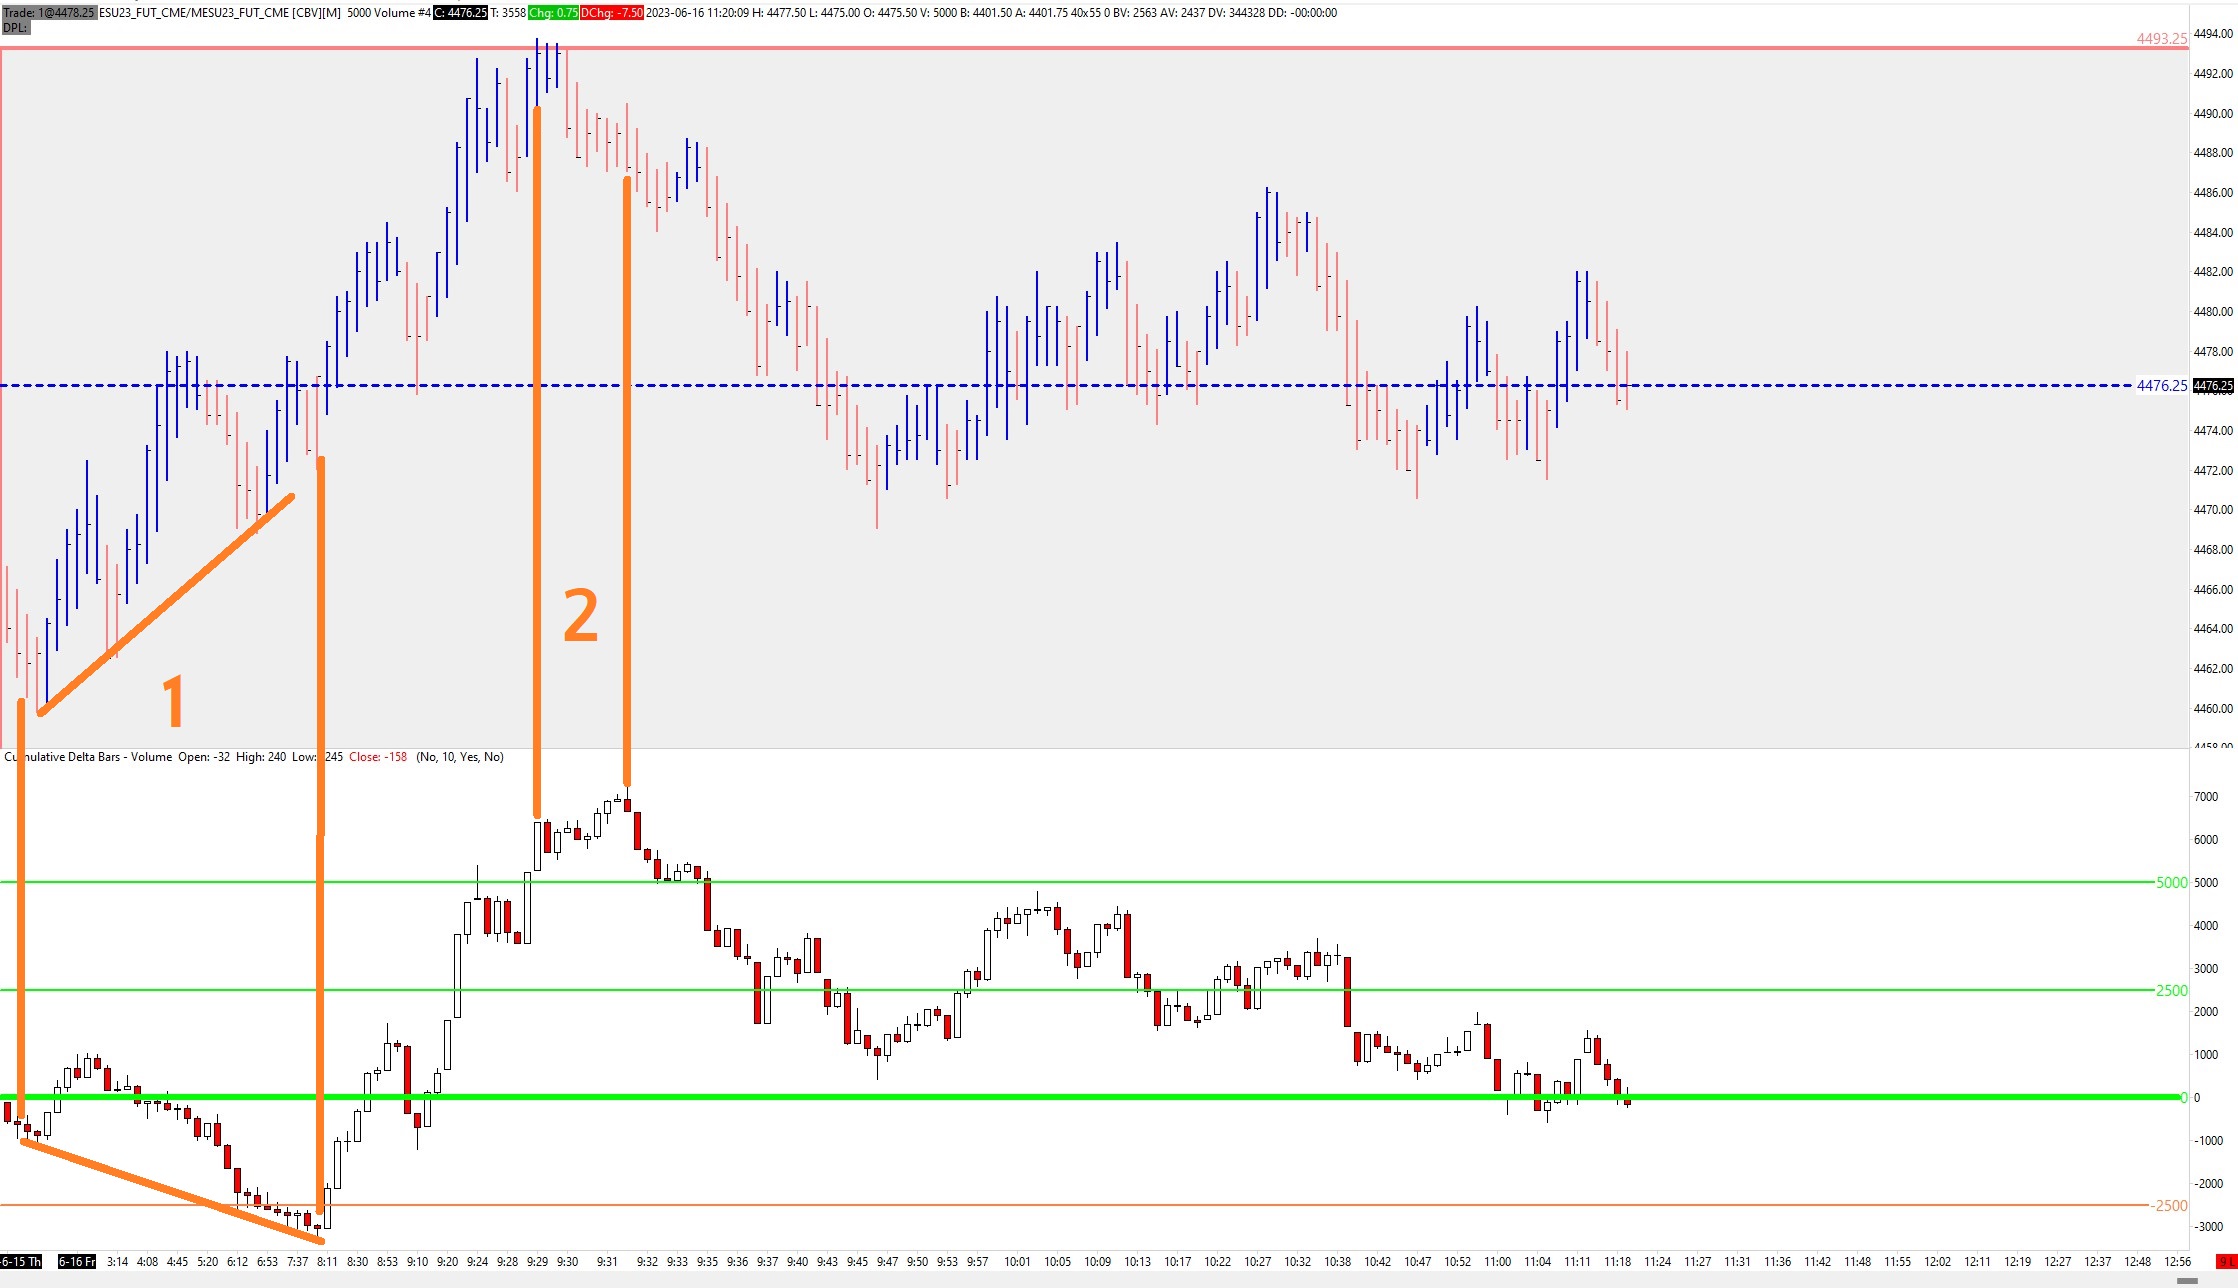Viewport: 2238px width, 1288px height.
Task: Click the green 2500 delta level label
Action: coord(2171,990)
